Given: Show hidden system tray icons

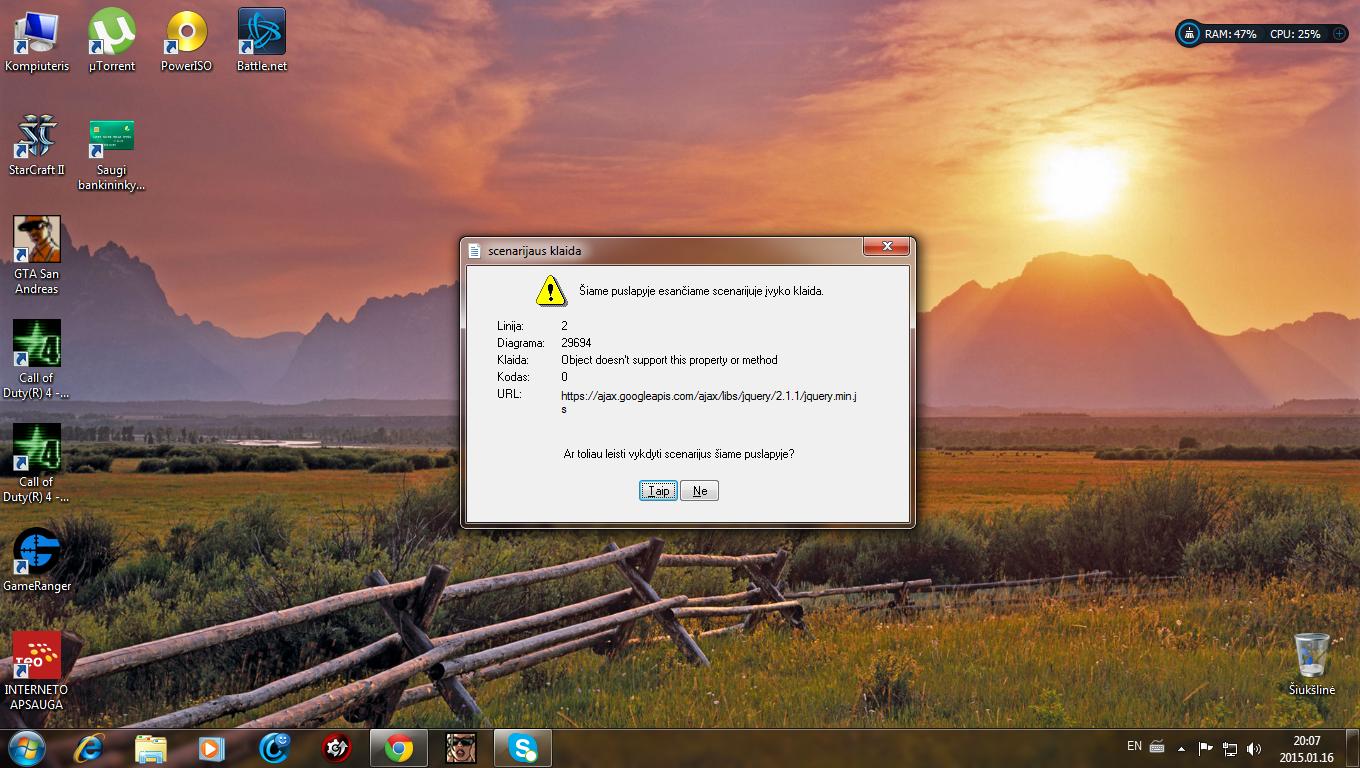Looking at the screenshot, I should pyautogui.click(x=1182, y=747).
